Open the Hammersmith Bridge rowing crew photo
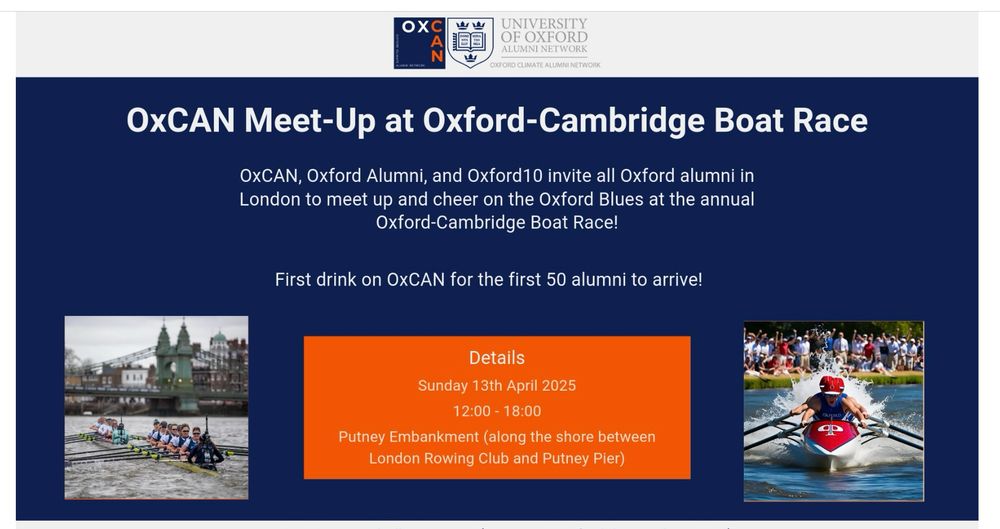The image size is (1000, 529). coord(156,407)
